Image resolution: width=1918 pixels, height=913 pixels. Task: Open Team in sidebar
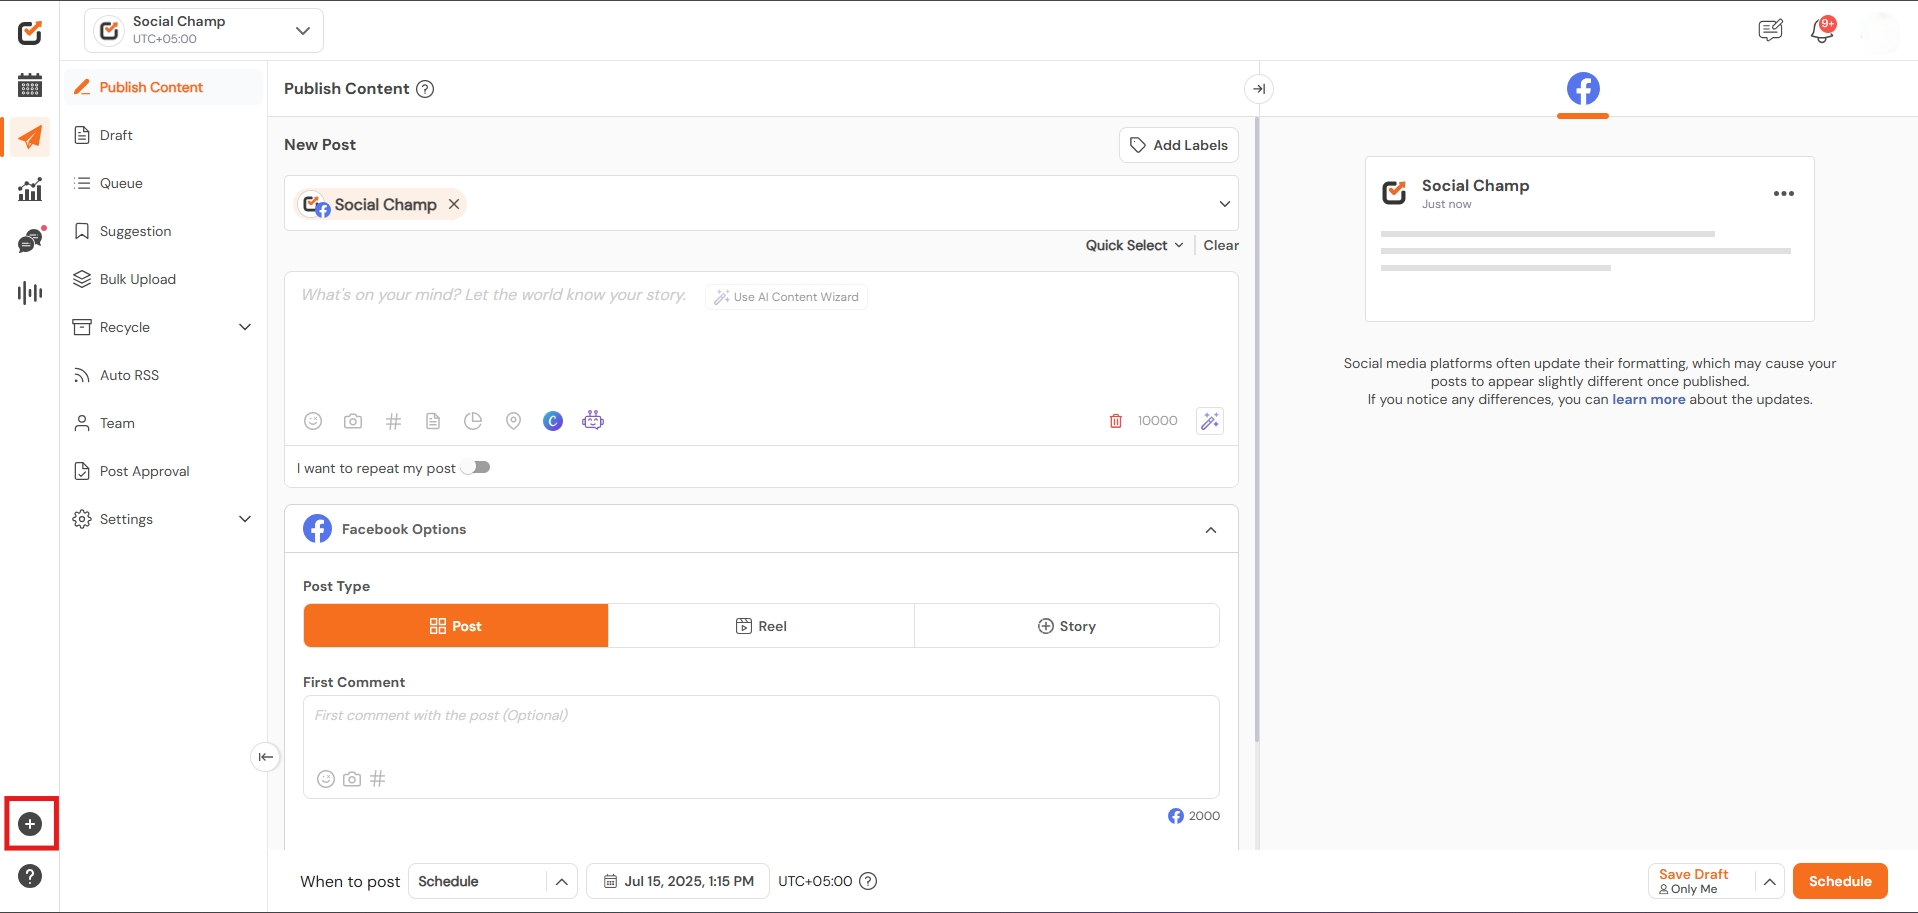pyautogui.click(x=164, y=423)
